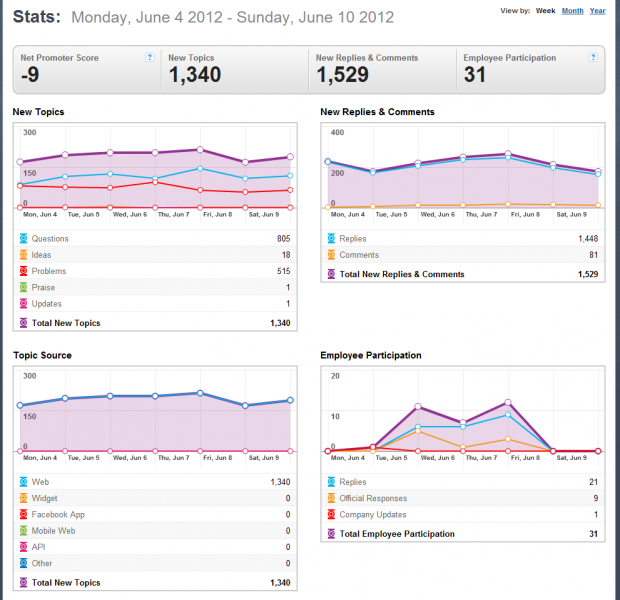Click the Problems row label
The height and width of the screenshot is (600, 620).
coord(49,271)
